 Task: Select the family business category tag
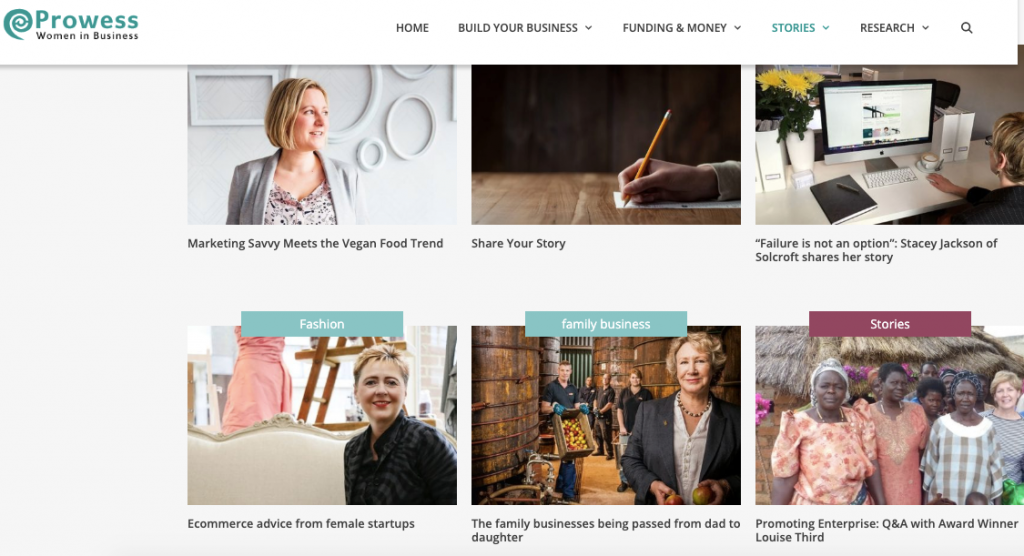click(x=606, y=324)
